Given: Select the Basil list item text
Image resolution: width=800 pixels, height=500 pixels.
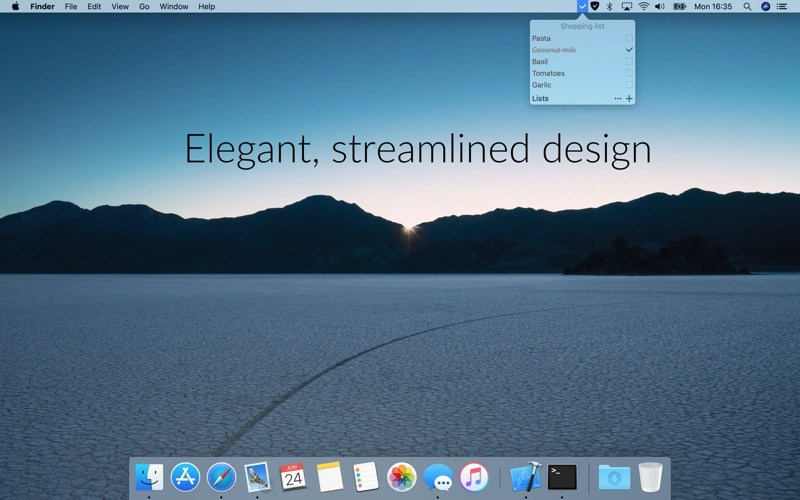Looking at the screenshot, I should coord(540,62).
